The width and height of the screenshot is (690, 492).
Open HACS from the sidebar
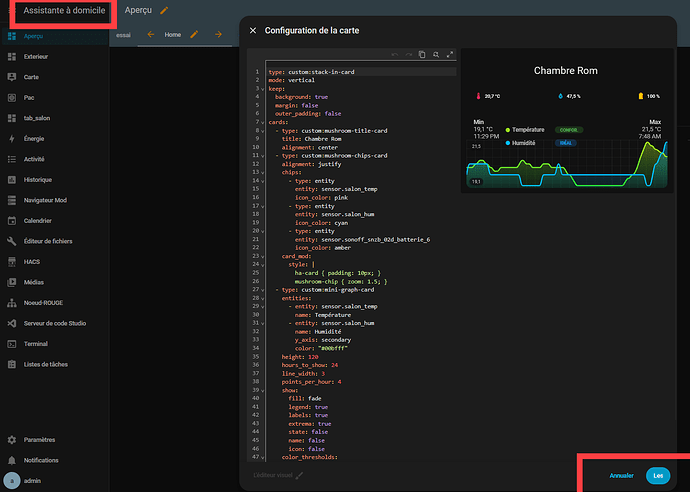coord(34,262)
